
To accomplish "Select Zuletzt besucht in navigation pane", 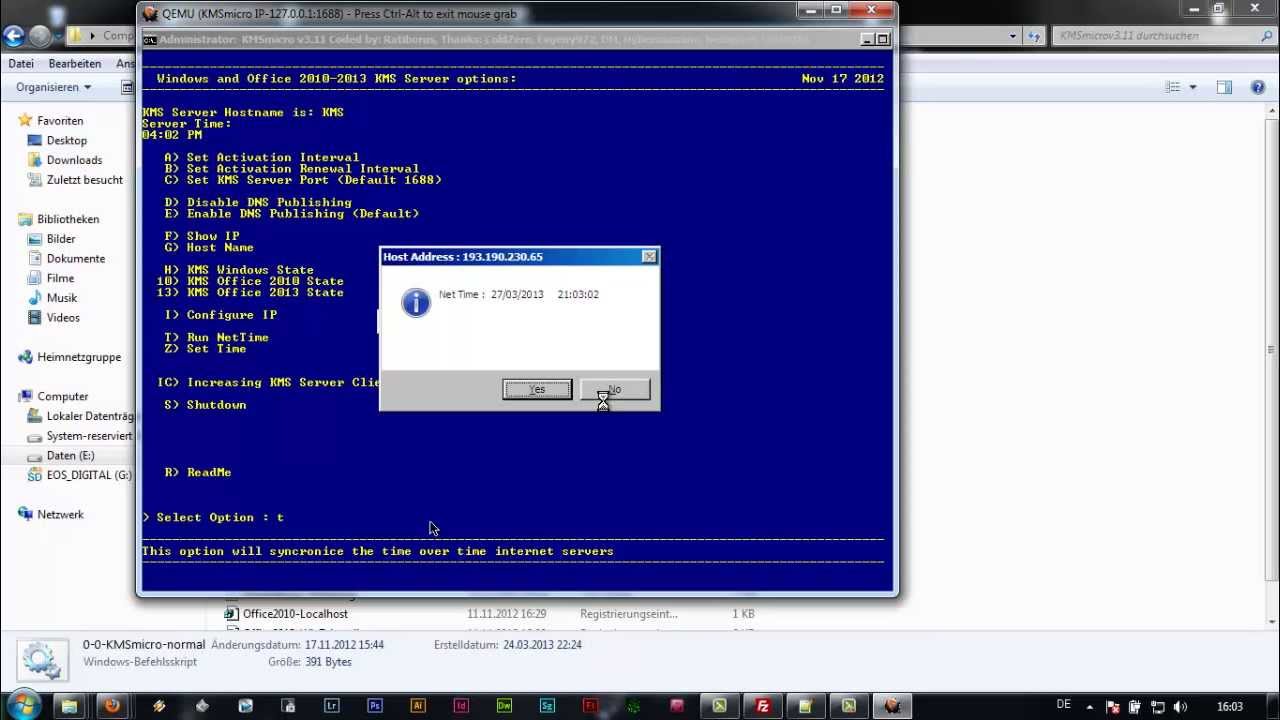I will pos(84,180).
